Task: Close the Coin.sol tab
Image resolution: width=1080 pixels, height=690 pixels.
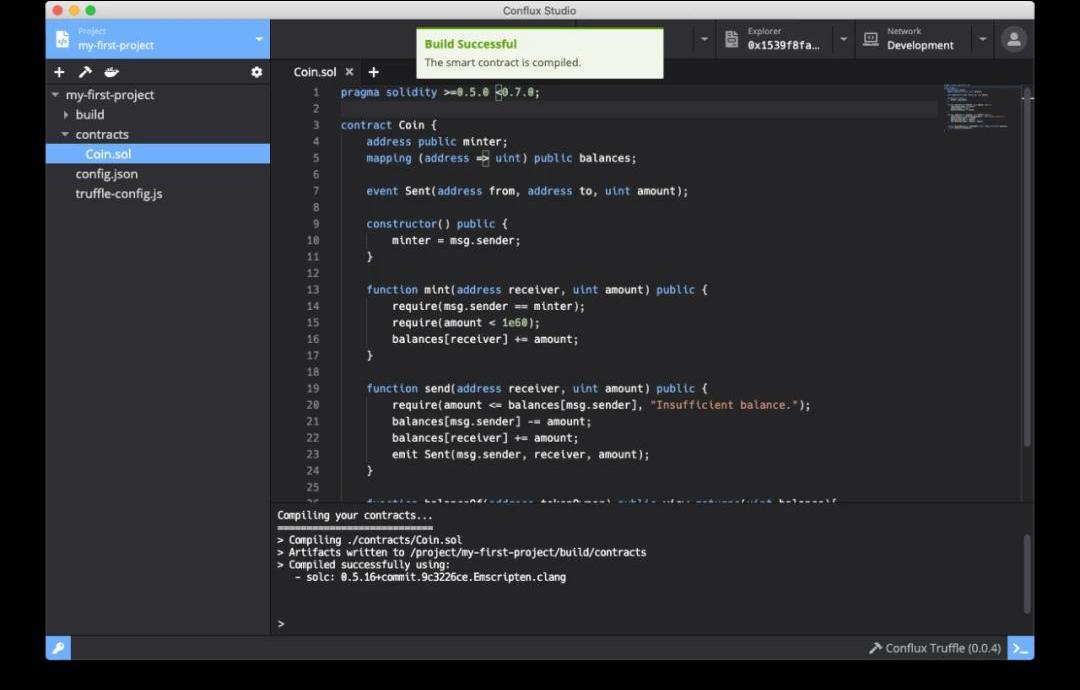Action: pos(349,72)
